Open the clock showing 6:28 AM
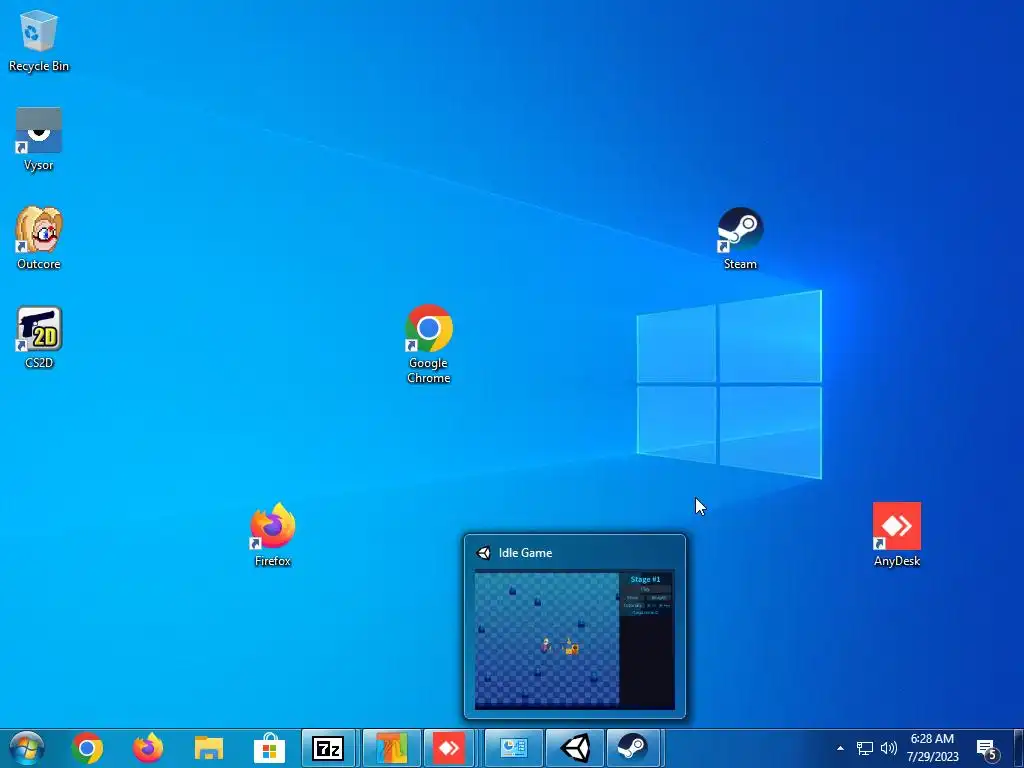Image resolution: width=1024 pixels, height=768 pixels. click(x=932, y=748)
